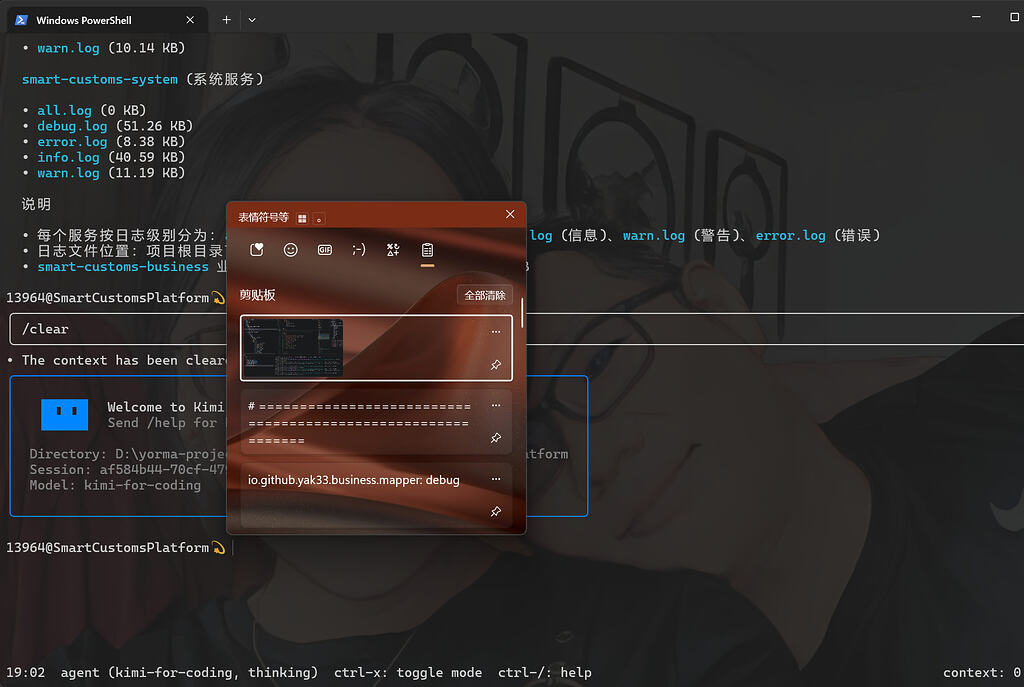Open a new terminal tab with plus
The width and height of the screenshot is (1024, 687).
click(226, 20)
